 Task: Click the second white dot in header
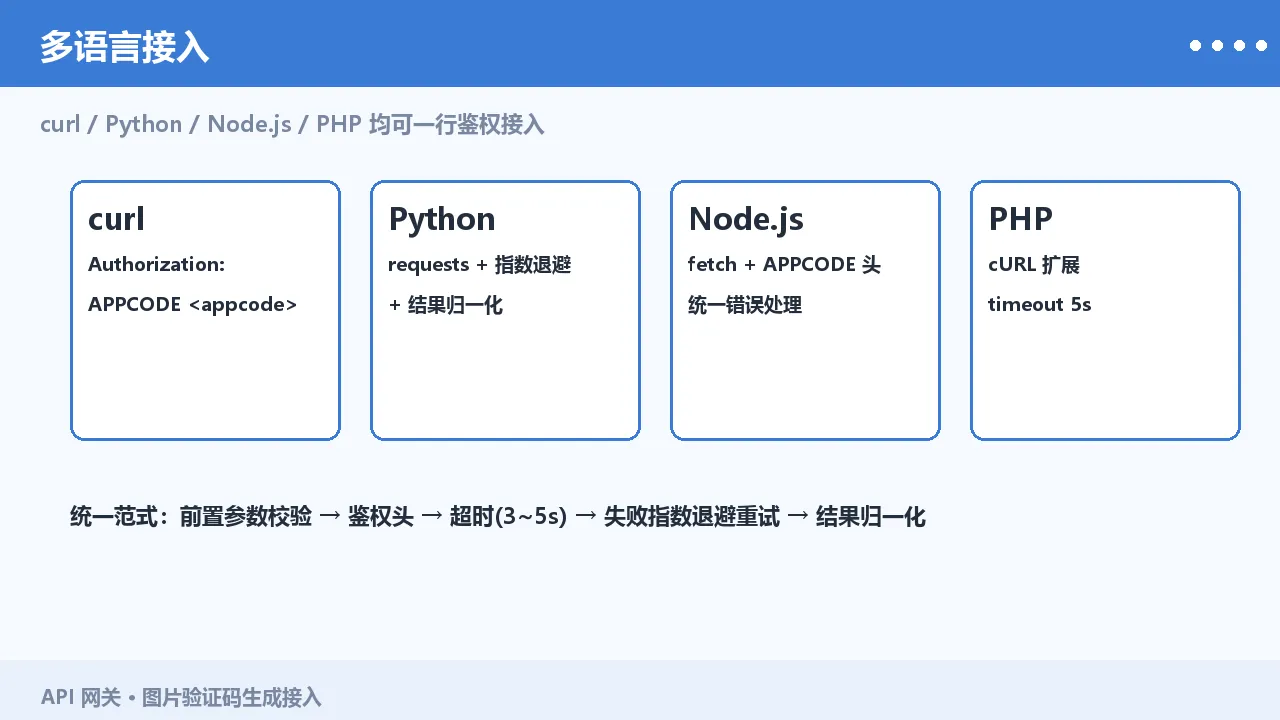(x=1217, y=45)
